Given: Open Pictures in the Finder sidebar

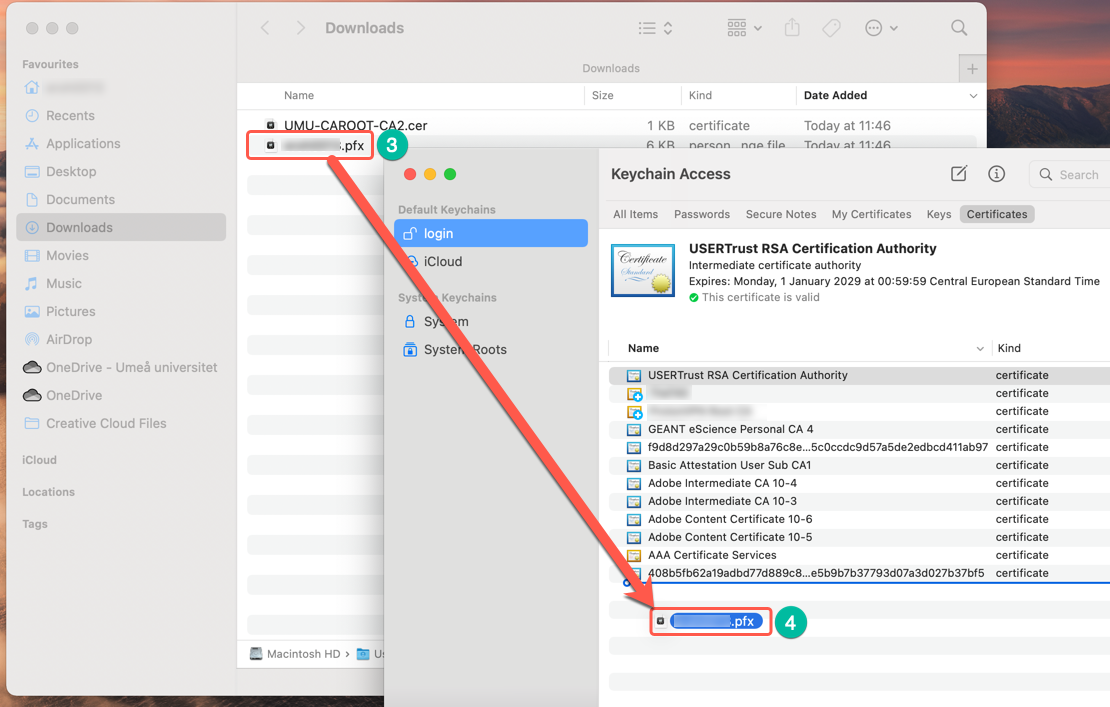Looking at the screenshot, I should tap(70, 311).
